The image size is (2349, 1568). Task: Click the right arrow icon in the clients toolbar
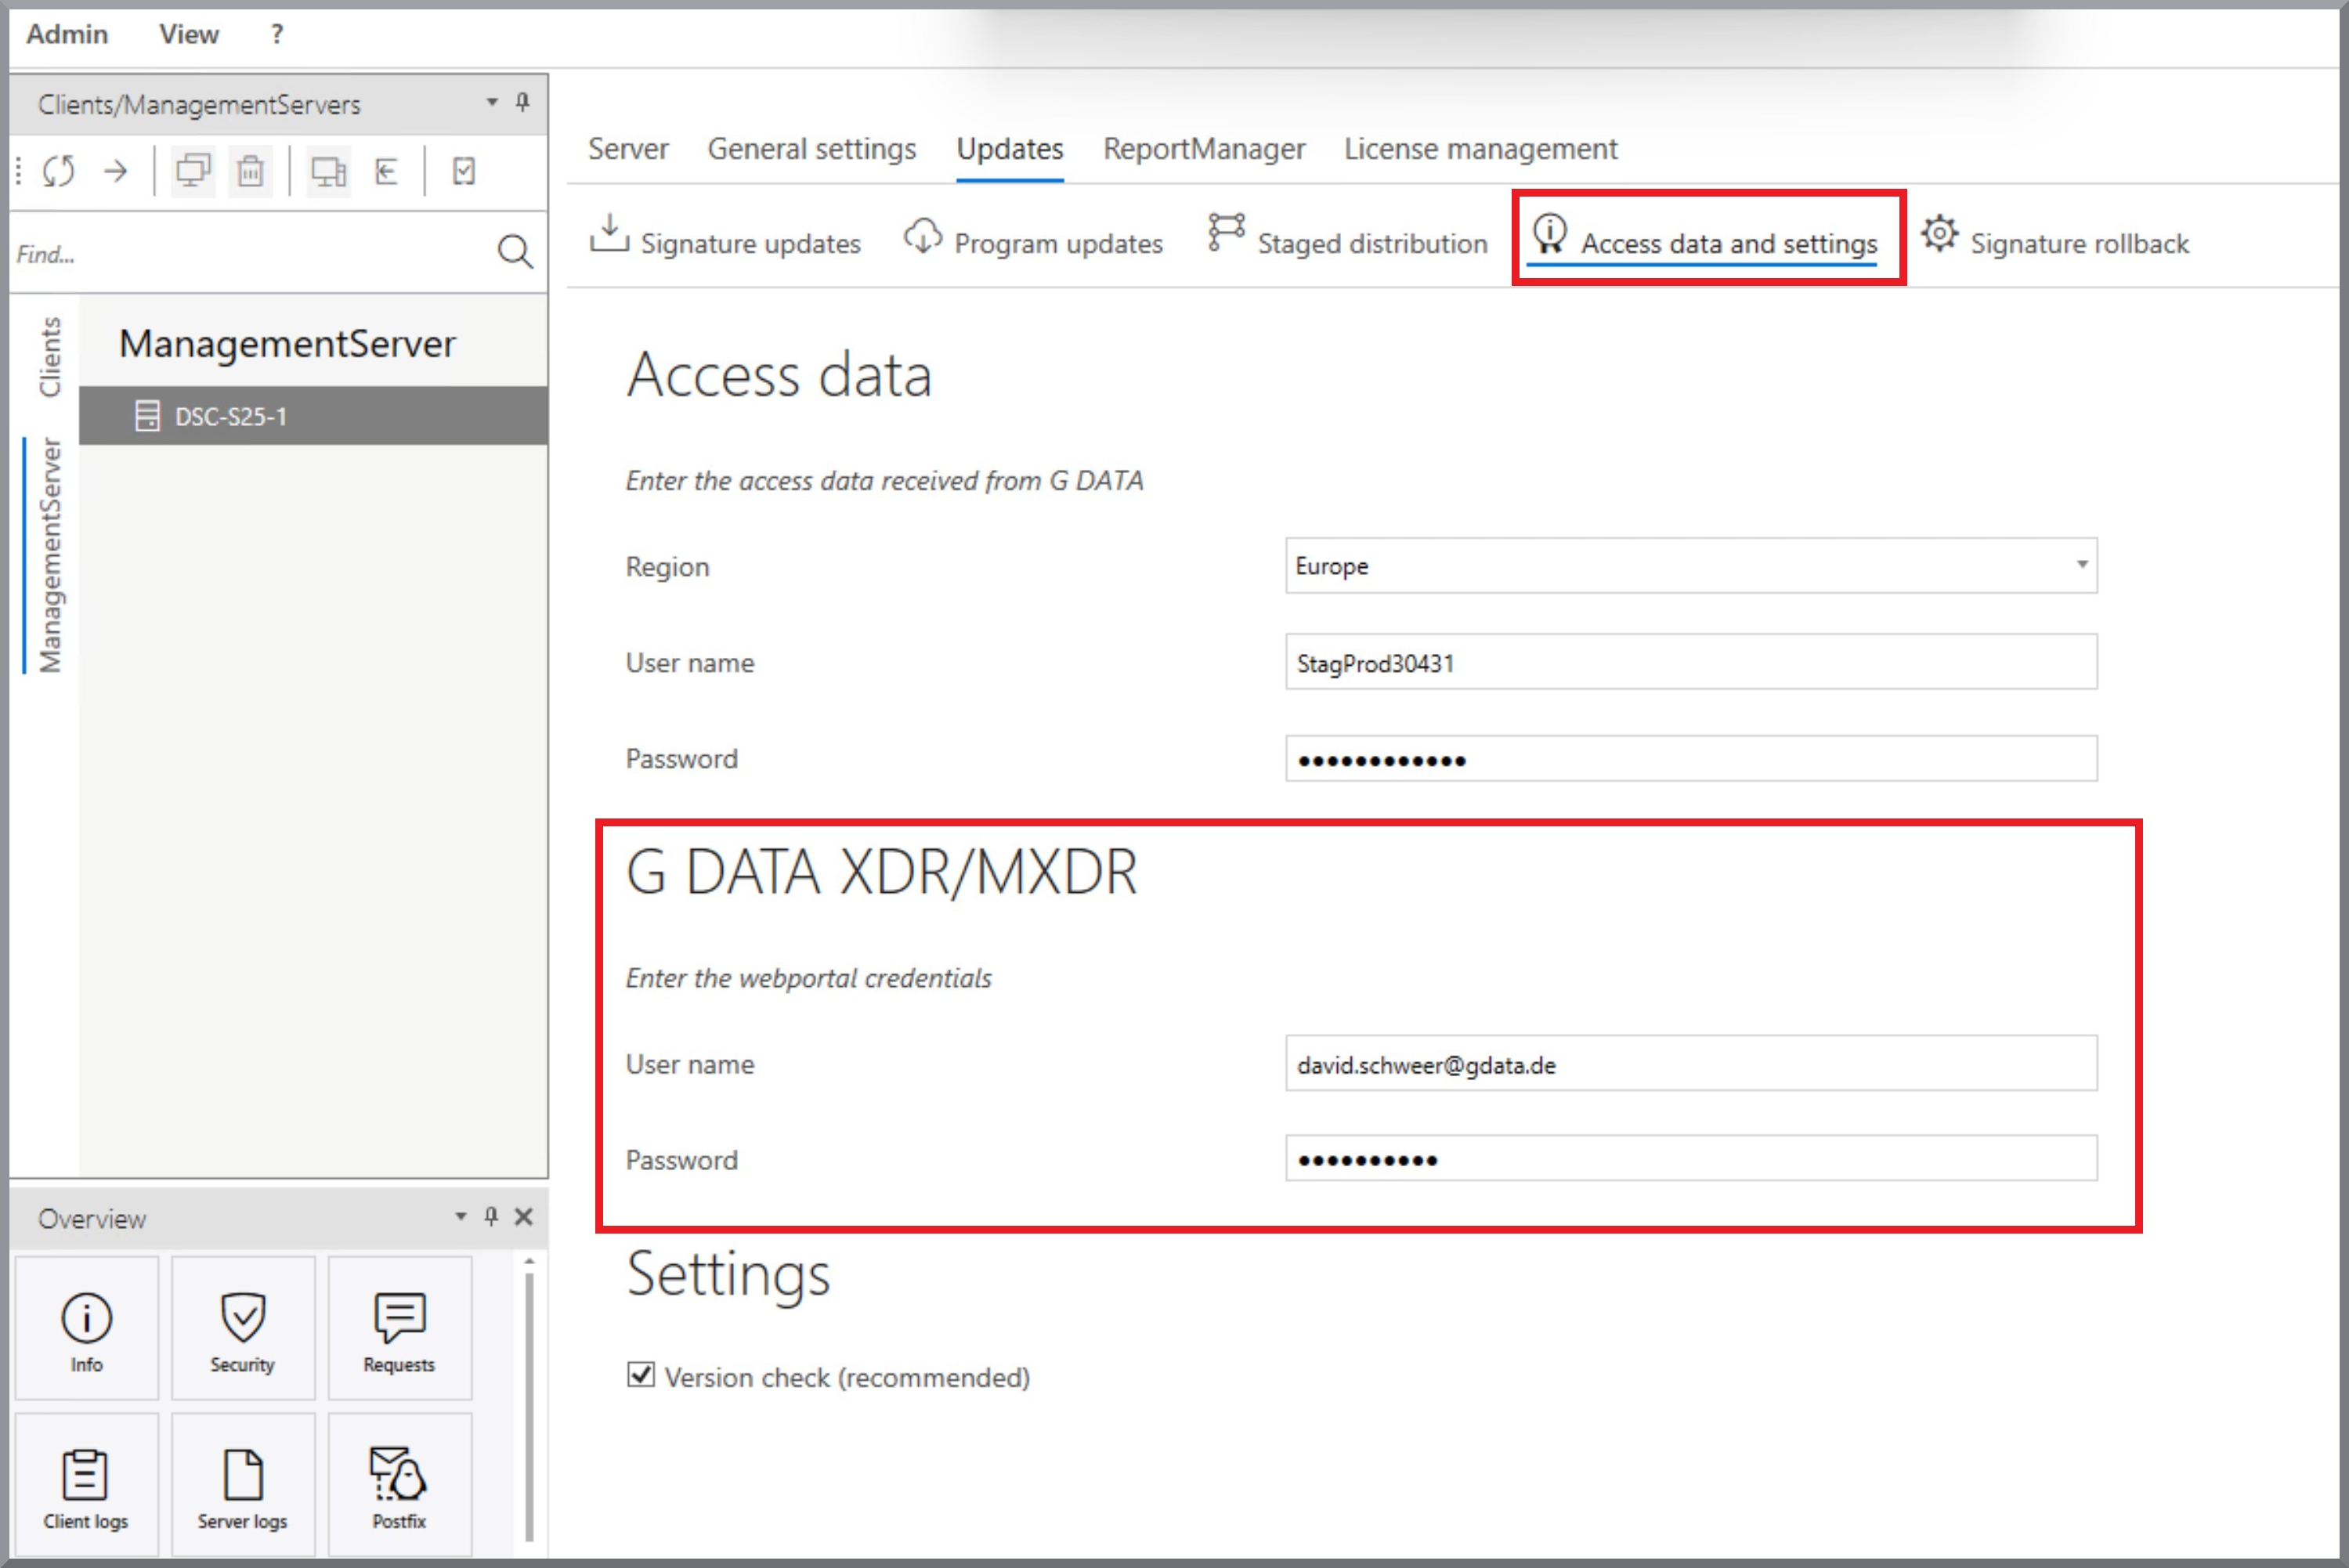116,171
